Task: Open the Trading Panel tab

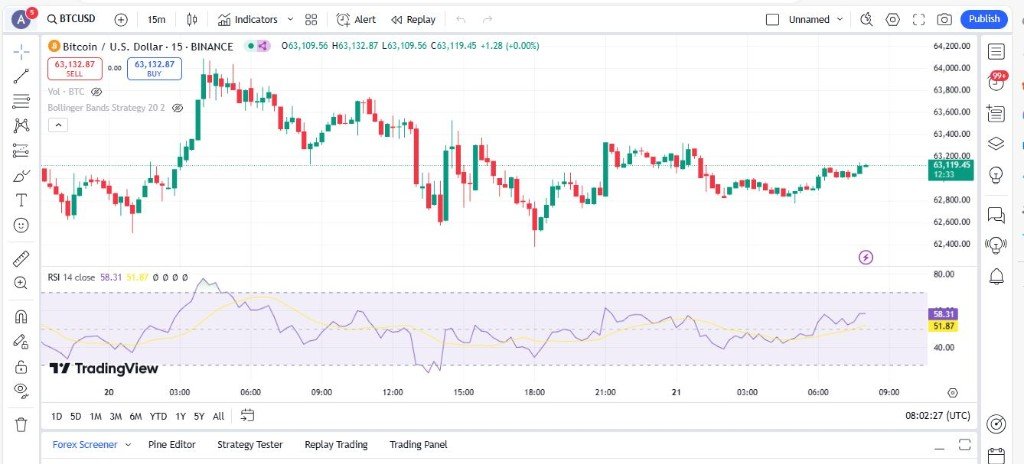Action: click(419, 444)
